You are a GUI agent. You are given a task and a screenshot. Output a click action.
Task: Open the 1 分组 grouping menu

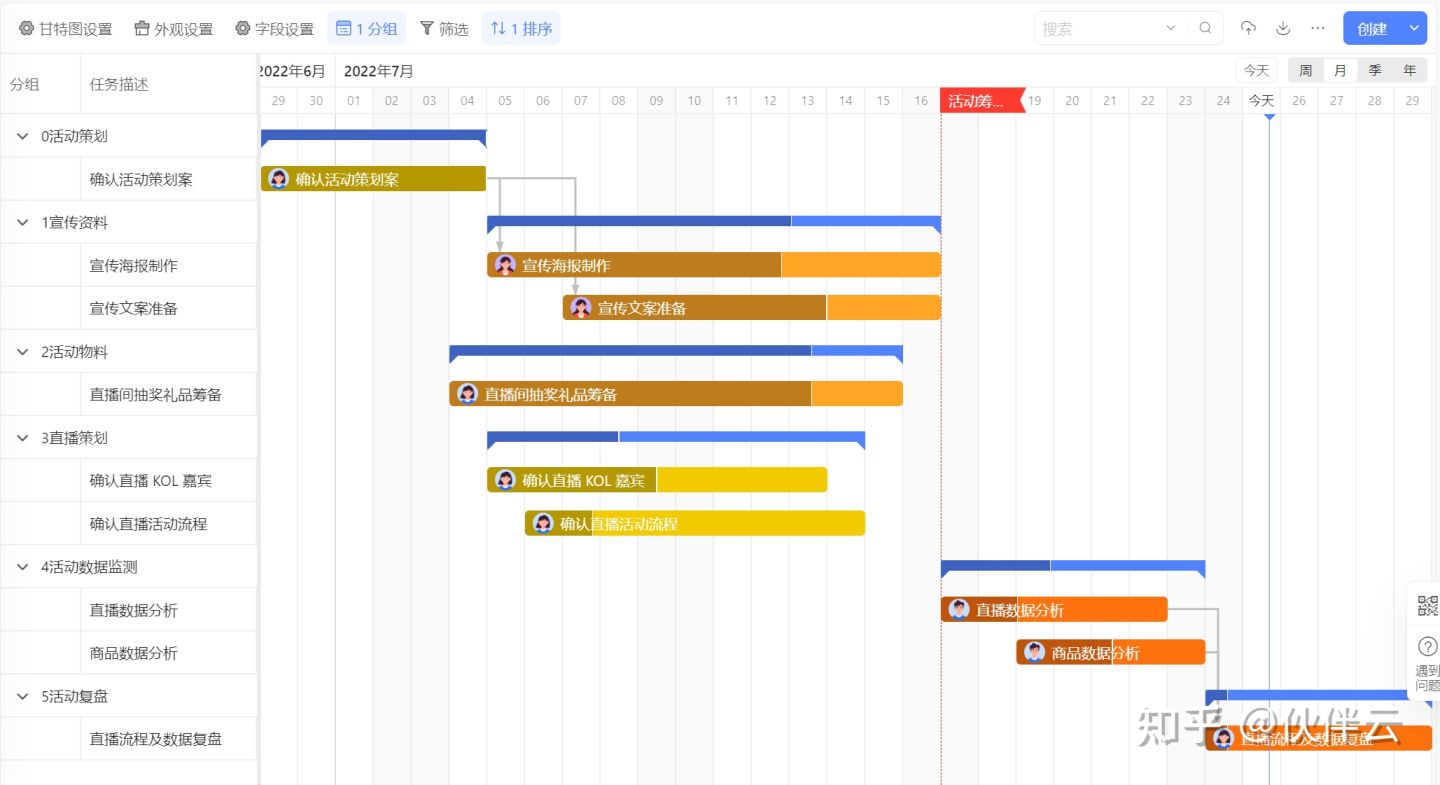(x=366, y=29)
